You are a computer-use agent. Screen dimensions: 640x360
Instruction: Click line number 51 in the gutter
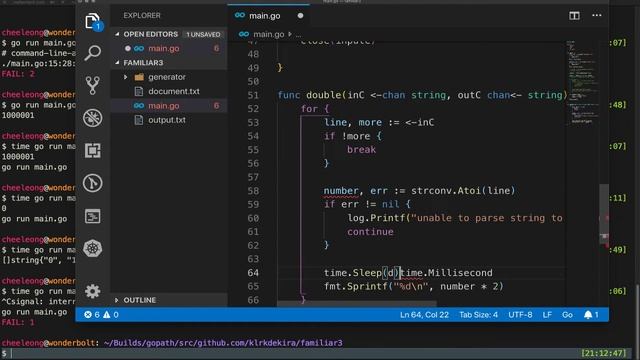(253, 95)
